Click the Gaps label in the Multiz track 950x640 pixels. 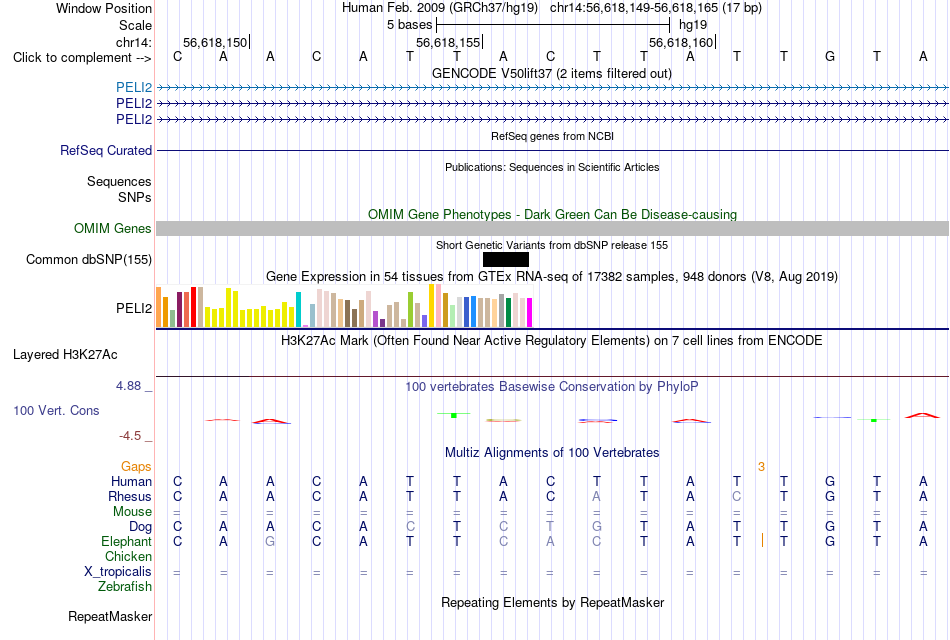(x=136, y=466)
